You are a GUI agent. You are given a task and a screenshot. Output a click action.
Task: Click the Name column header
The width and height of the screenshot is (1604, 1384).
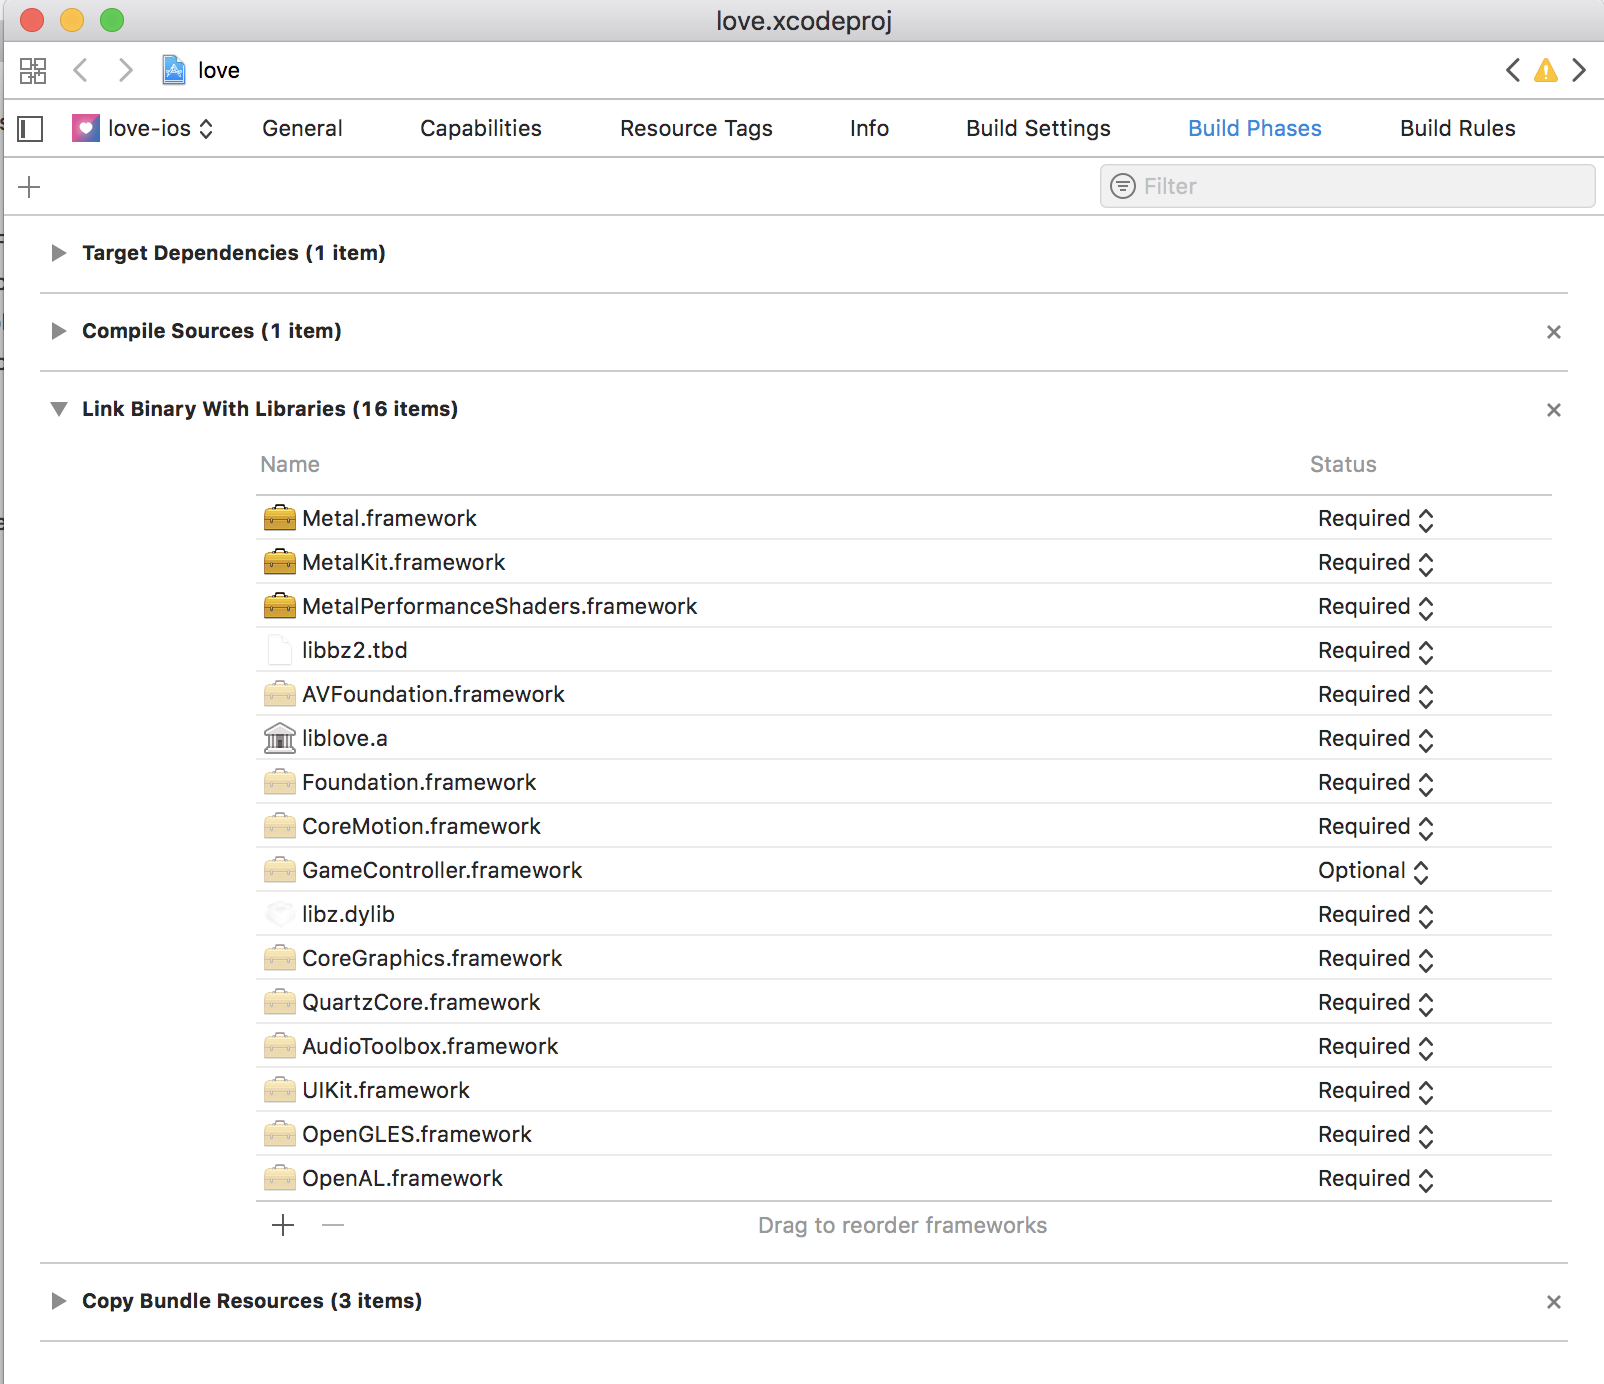(290, 464)
